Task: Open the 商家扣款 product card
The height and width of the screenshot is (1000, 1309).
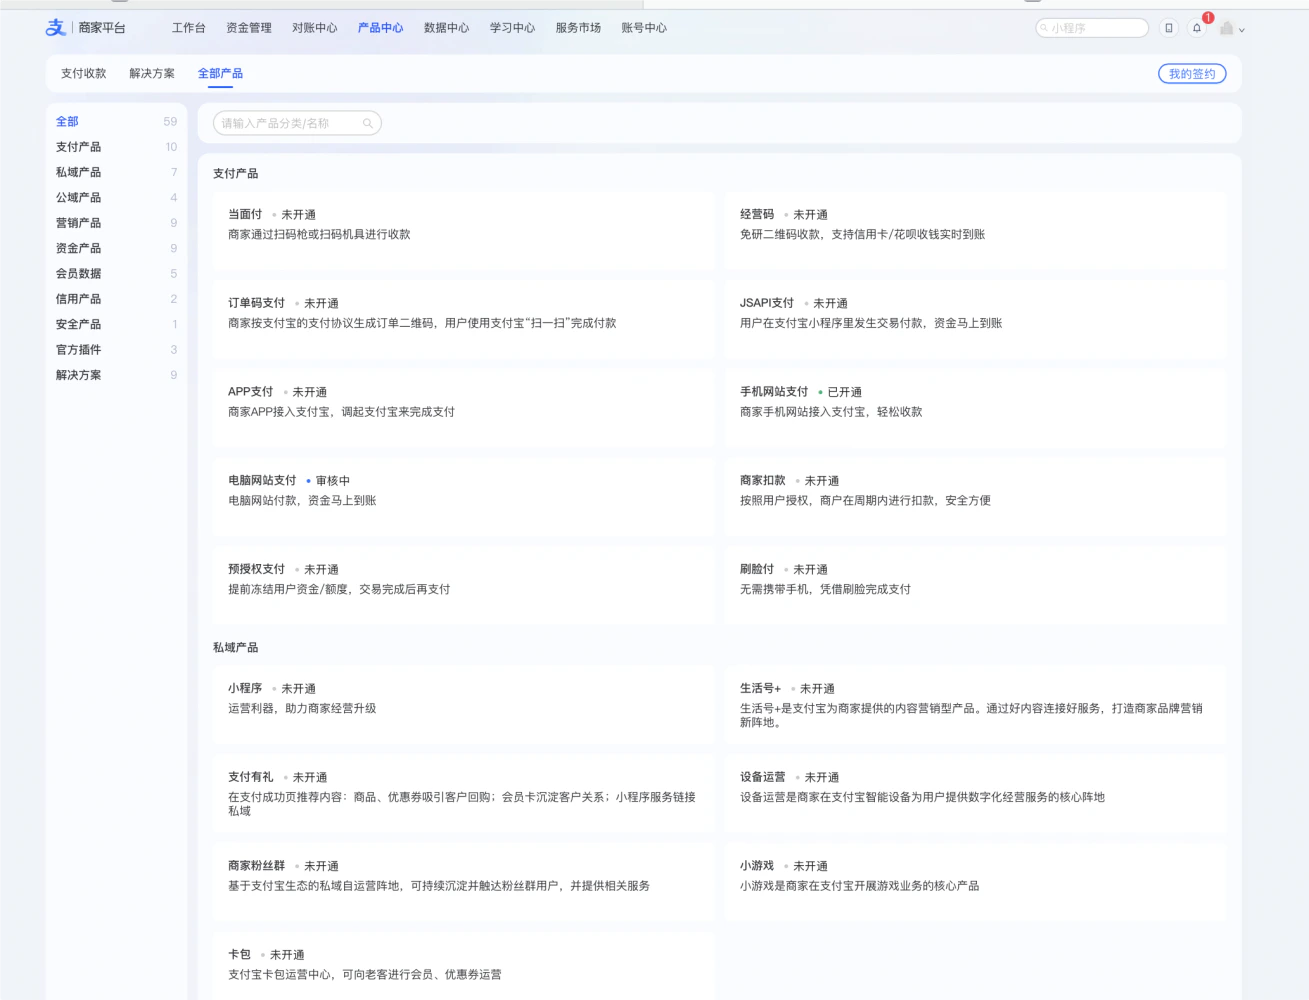Action: [x=976, y=497]
